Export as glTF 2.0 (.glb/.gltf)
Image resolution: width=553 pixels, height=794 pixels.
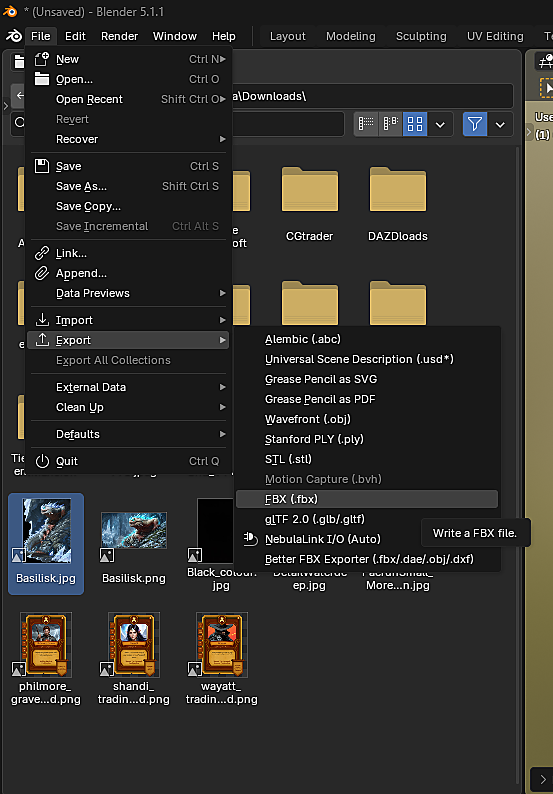coord(367,519)
